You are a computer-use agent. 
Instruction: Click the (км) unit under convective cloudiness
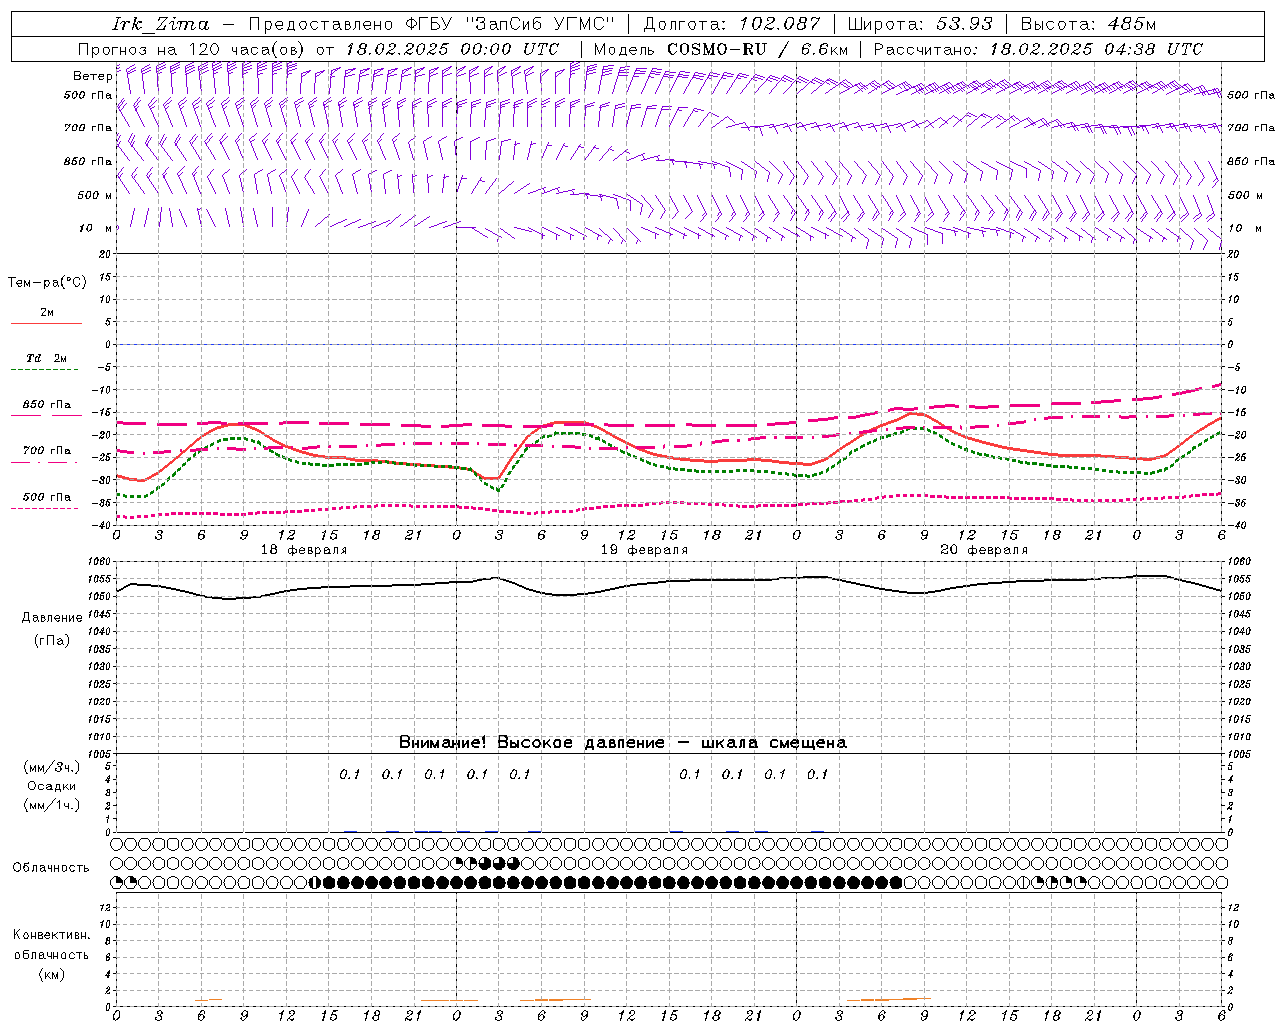(x=51, y=974)
